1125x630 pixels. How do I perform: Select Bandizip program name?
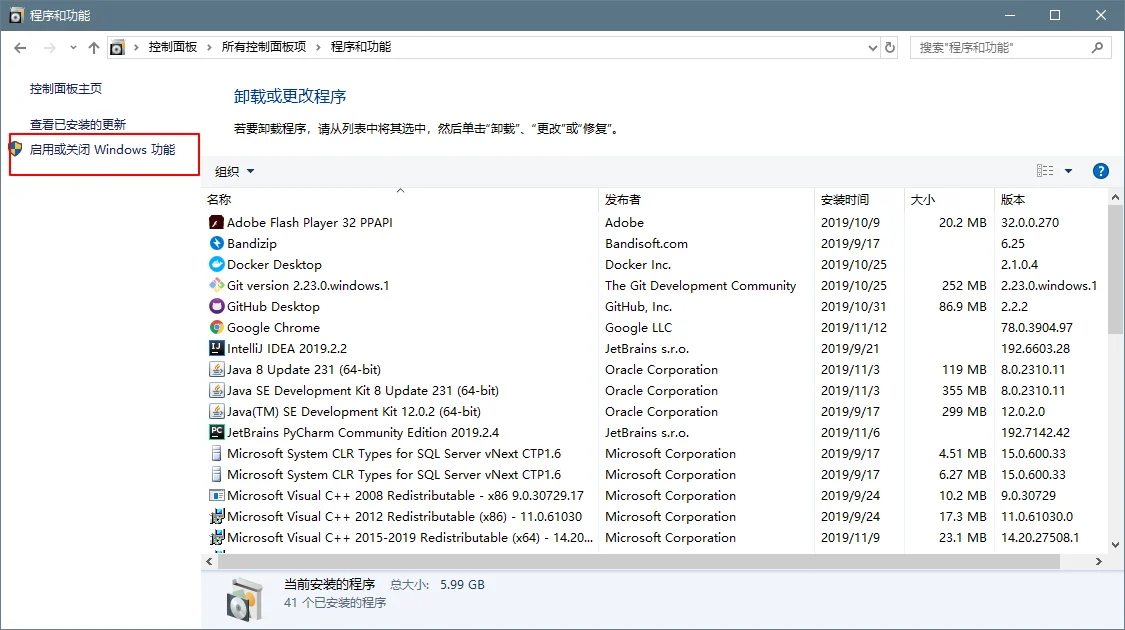click(x=252, y=243)
